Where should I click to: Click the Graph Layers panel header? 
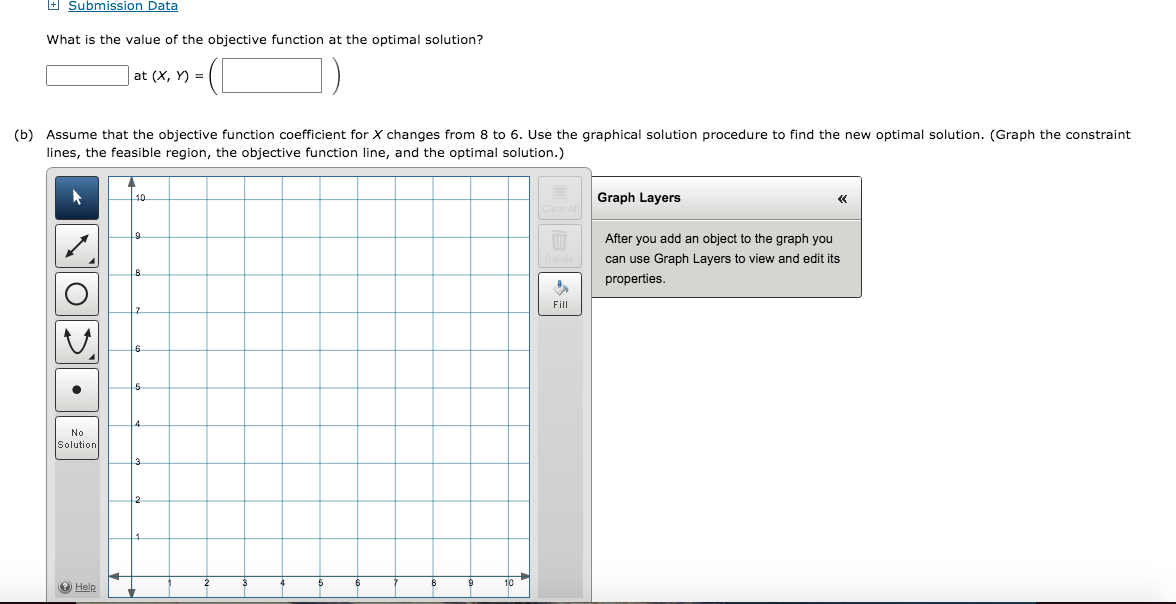[x=726, y=198]
